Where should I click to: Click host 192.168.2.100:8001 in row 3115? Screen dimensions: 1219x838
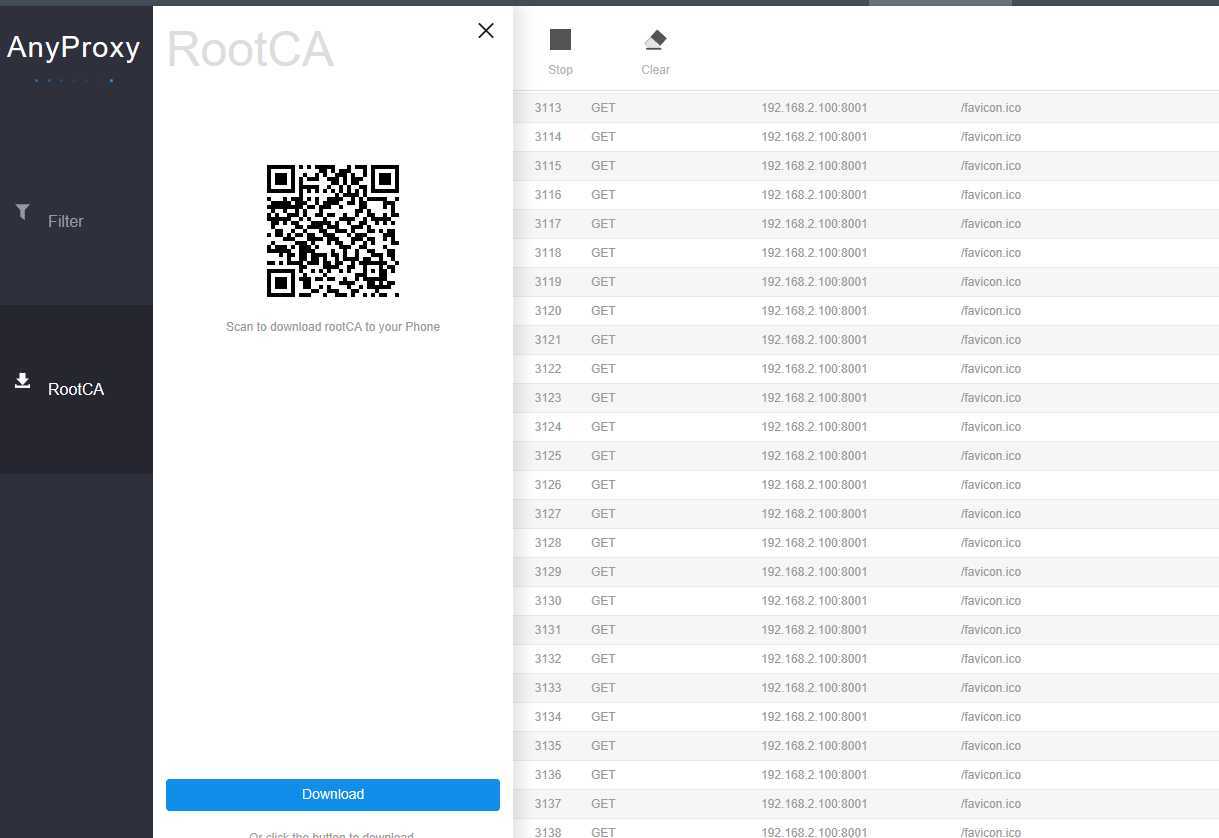(814, 166)
